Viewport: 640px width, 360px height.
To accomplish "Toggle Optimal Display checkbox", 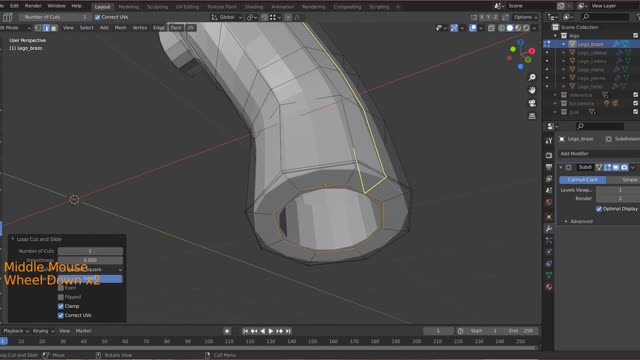I will tap(598, 209).
